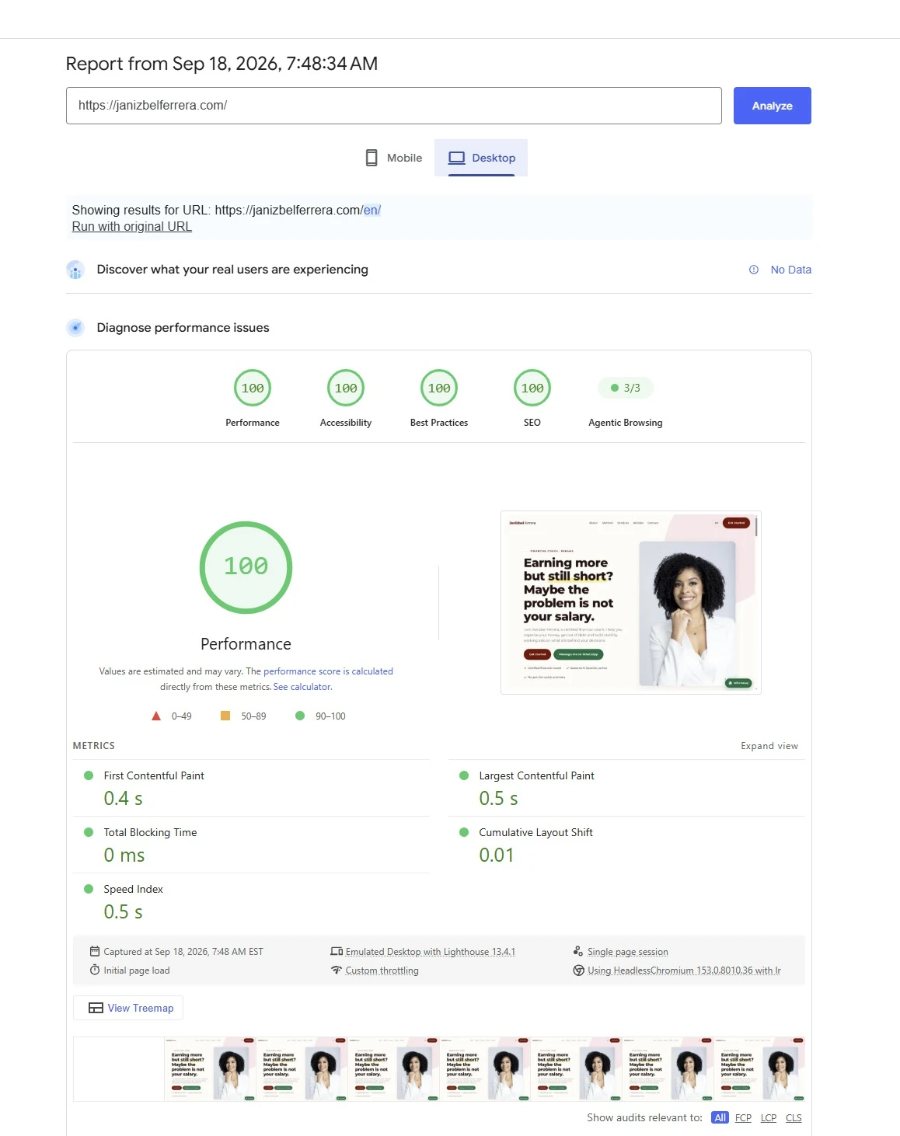900x1136 pixels.
Task: Click the Total Blocking Time metric
Action: (251, 845)
